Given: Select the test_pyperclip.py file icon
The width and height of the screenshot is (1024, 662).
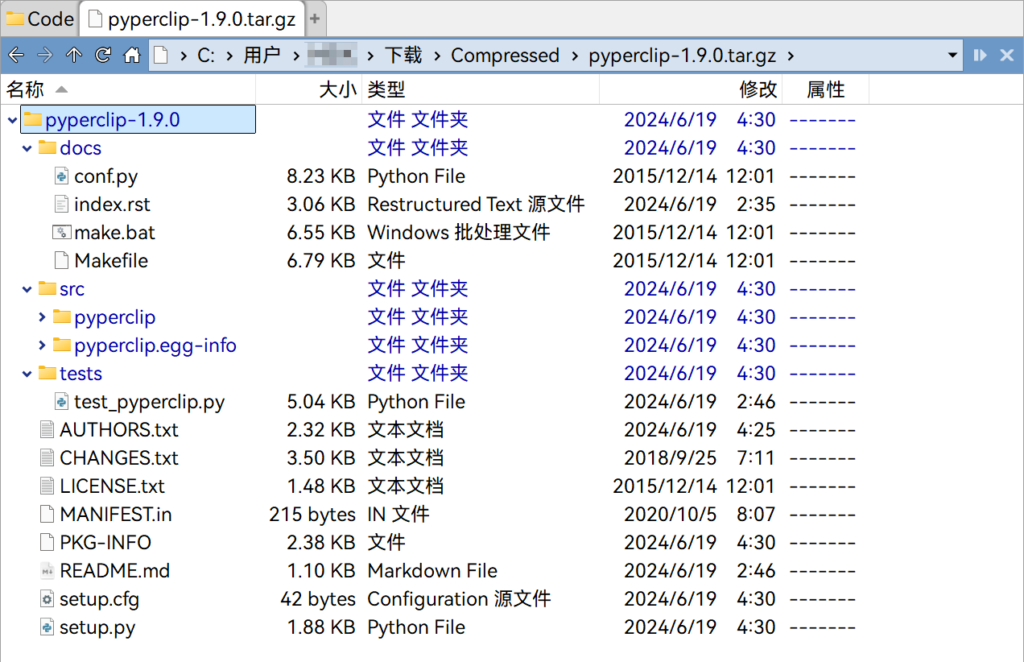Looking at the screenshot, I should pyautogui.click(x=61, y=402).
